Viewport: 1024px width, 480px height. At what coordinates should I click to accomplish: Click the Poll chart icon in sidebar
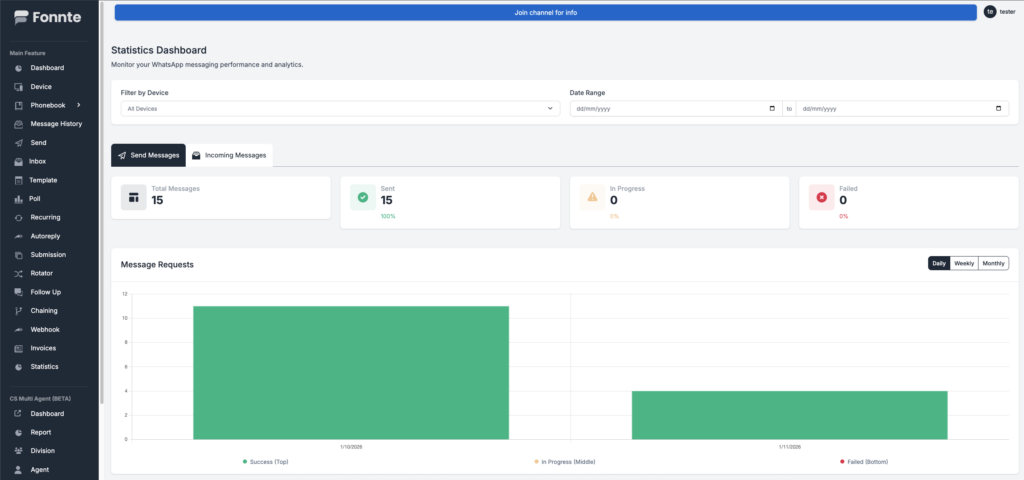tap(19, 199)
